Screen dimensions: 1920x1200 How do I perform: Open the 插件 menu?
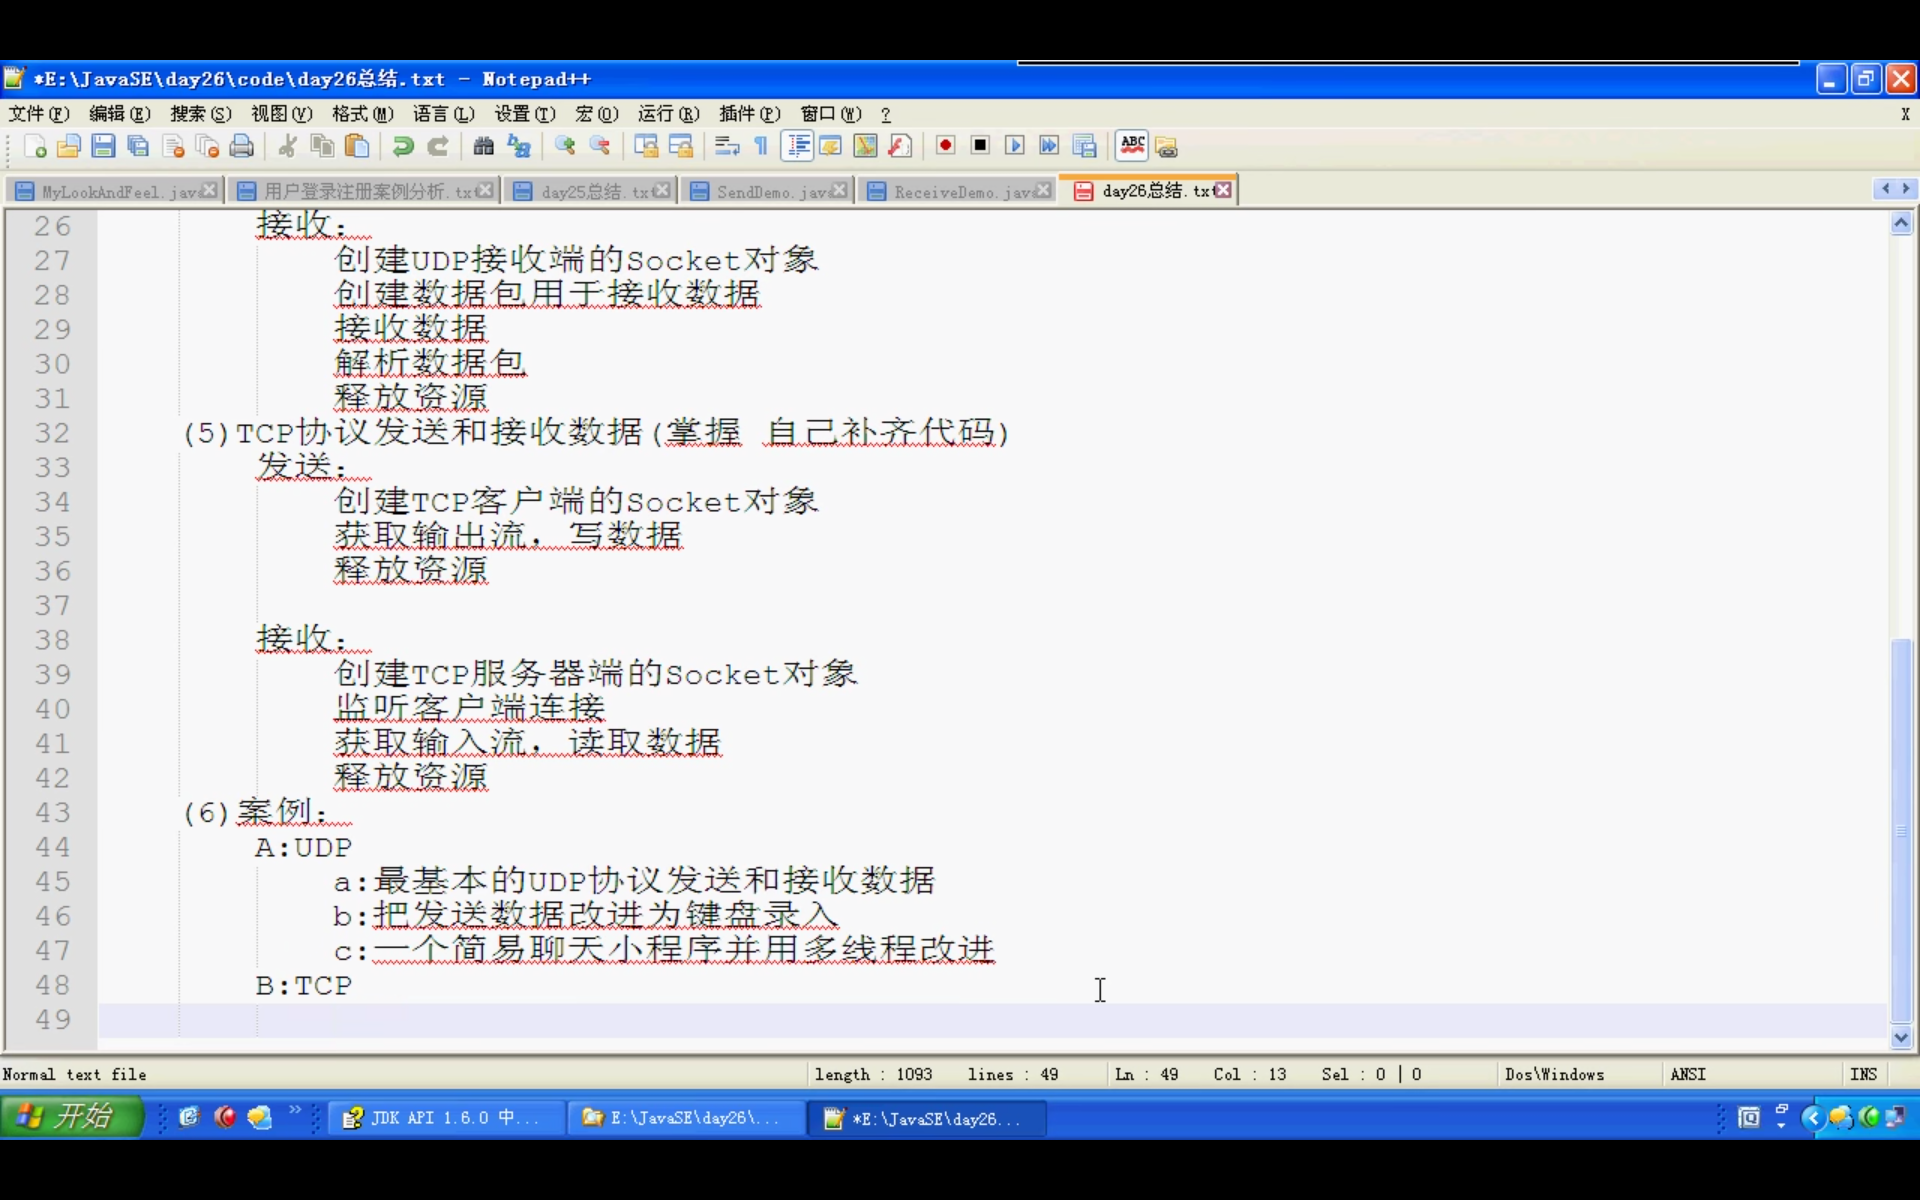point(750,114)
